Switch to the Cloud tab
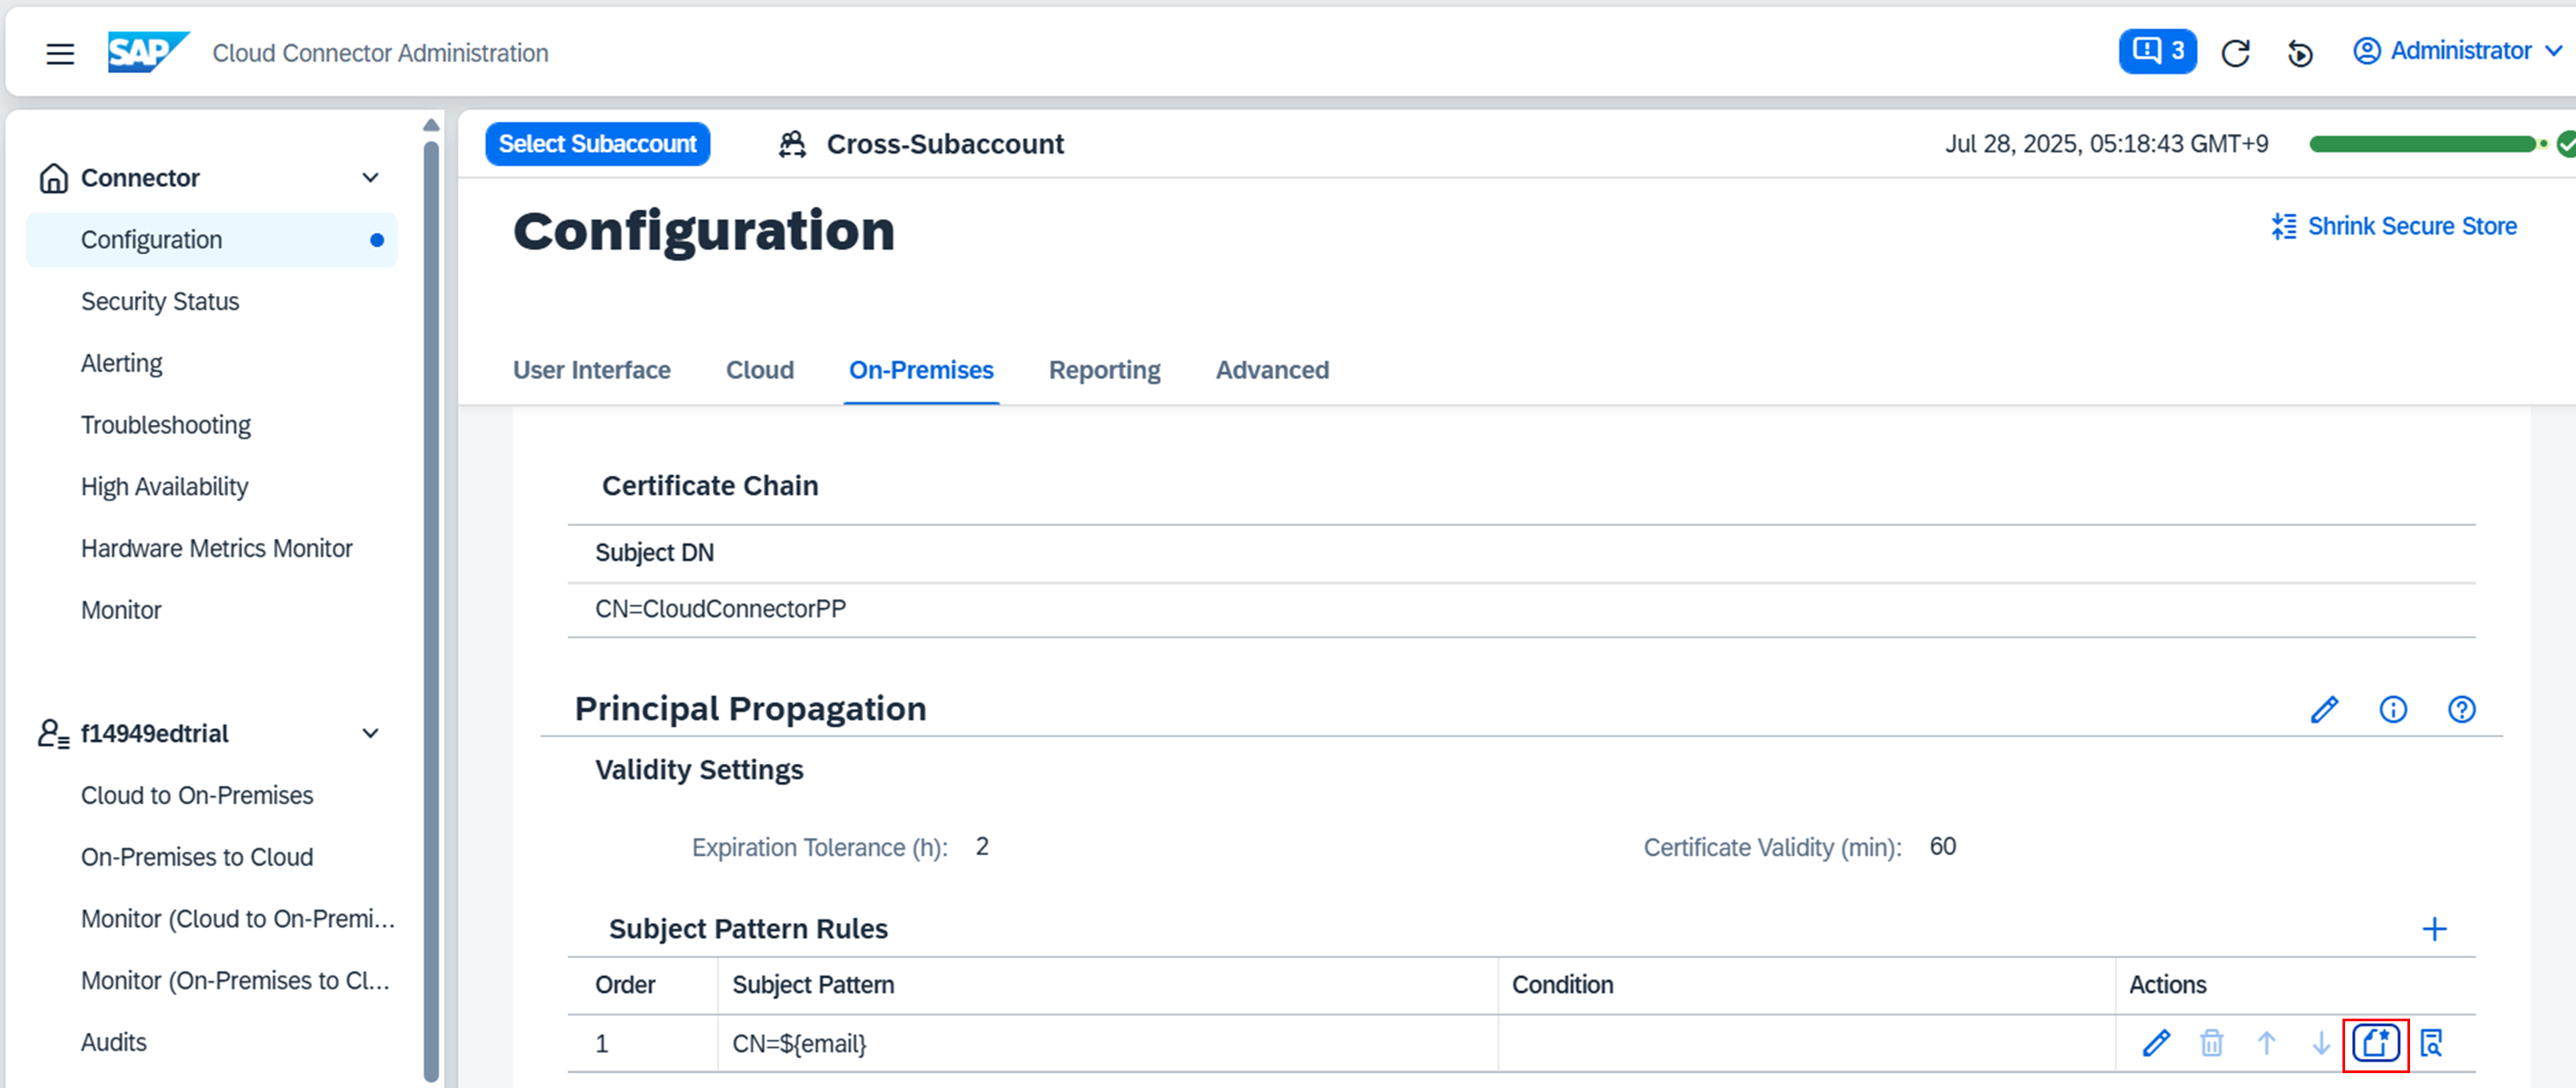2576x1088 pixels. [759, 370]
